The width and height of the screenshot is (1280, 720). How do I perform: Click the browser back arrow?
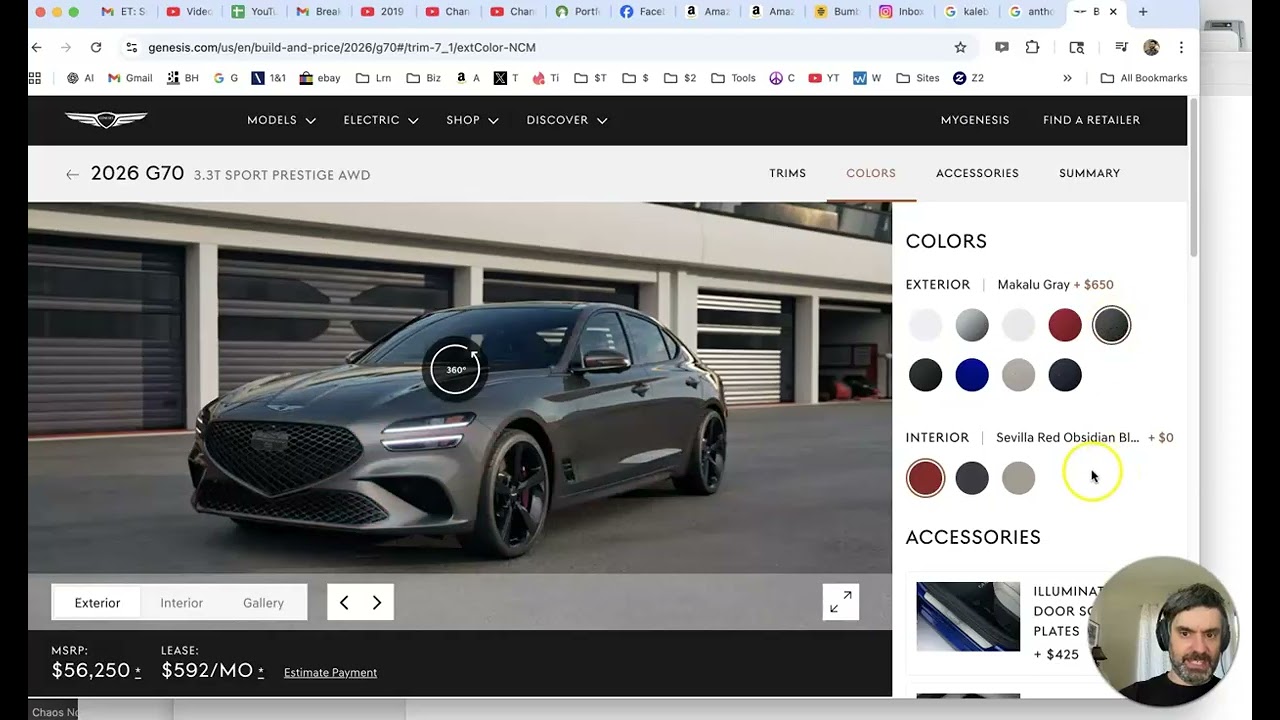click(x=37, y=47)
